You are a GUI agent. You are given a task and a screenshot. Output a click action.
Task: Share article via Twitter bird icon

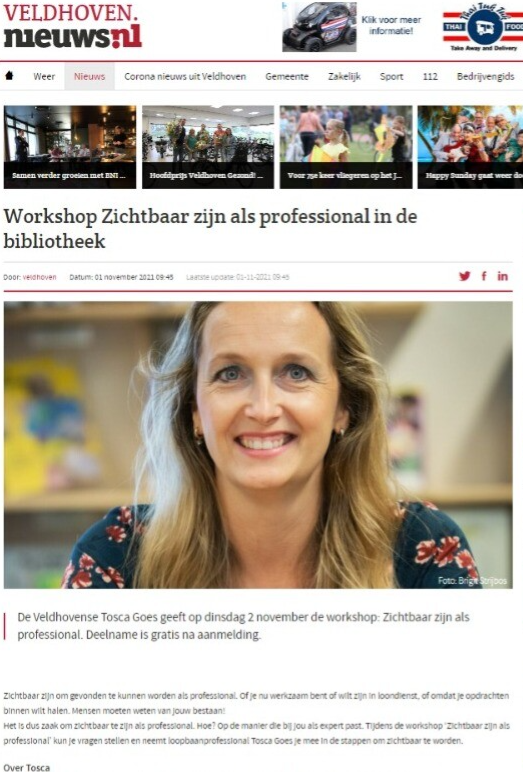coord(464,276)
